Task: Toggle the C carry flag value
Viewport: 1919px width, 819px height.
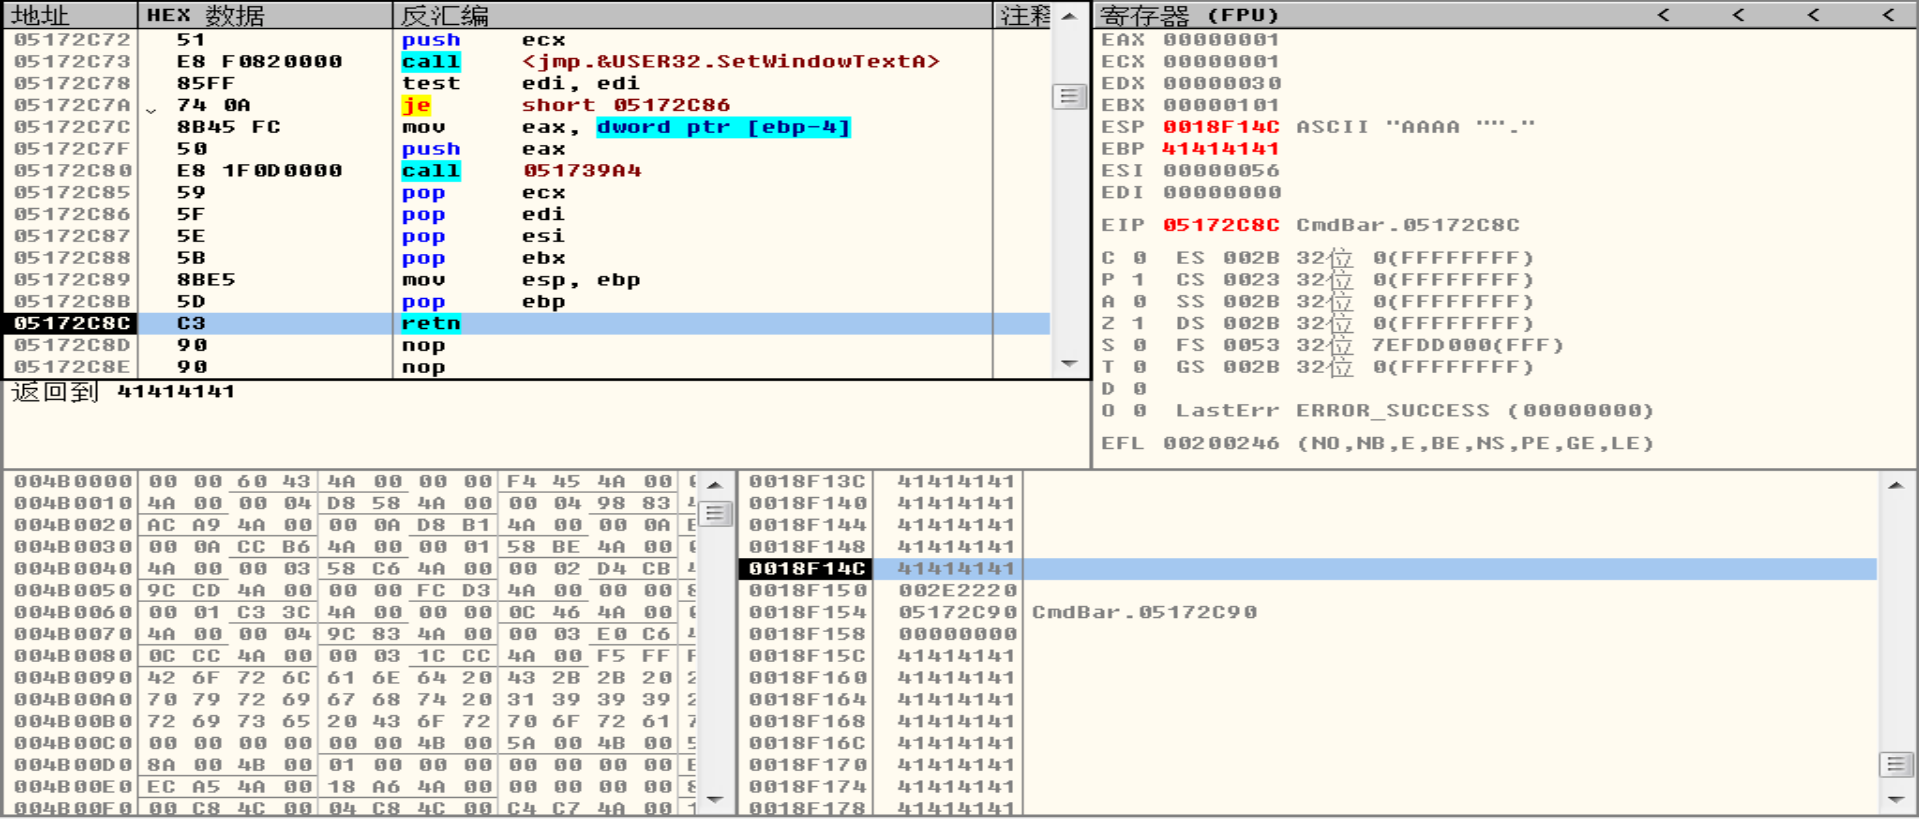Action: pyautogui.click(x=1139, y=258)
